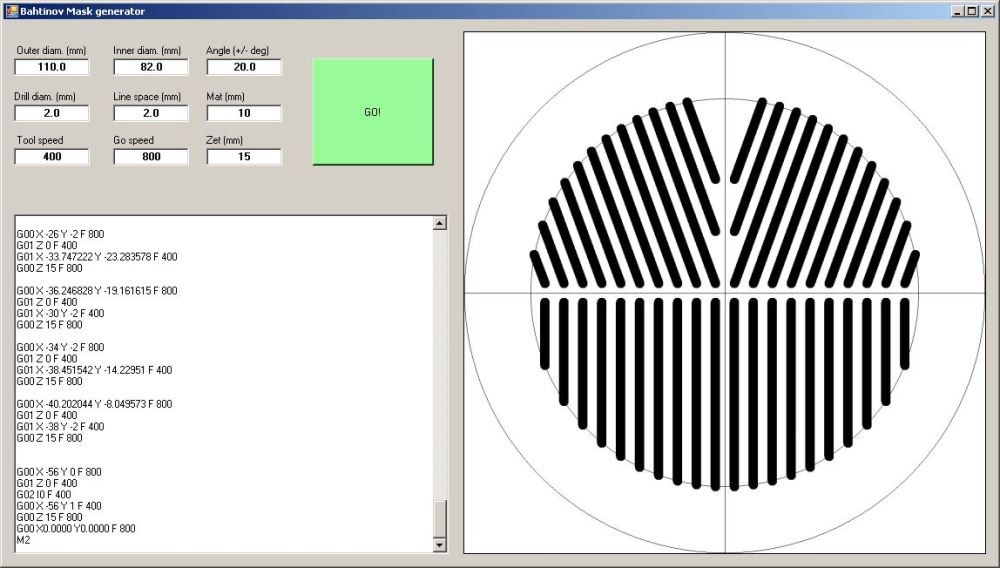The height and width of the screenshot is (568, 1000).
Task: Click the Line space field
Action: click(x=151, y=113)
